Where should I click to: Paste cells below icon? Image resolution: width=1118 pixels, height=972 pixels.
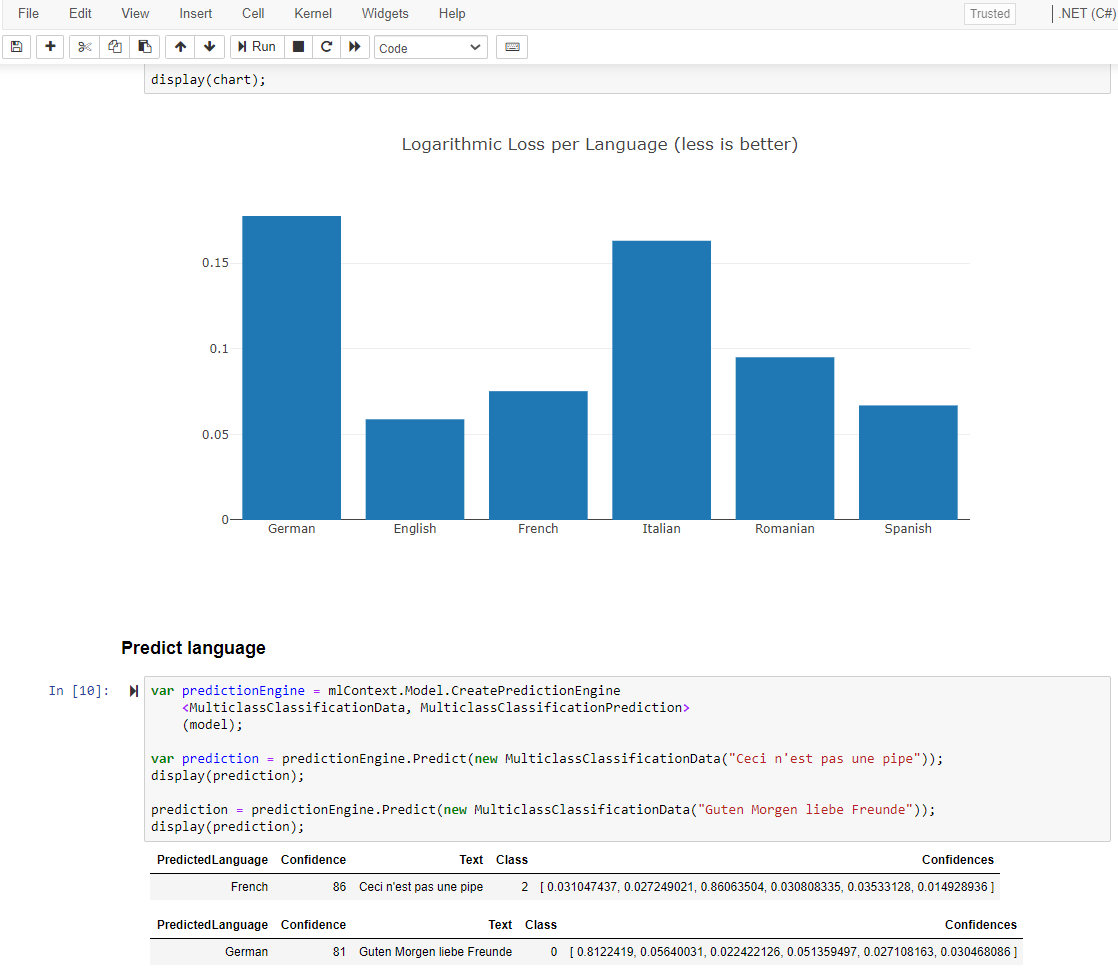[145, 47]
